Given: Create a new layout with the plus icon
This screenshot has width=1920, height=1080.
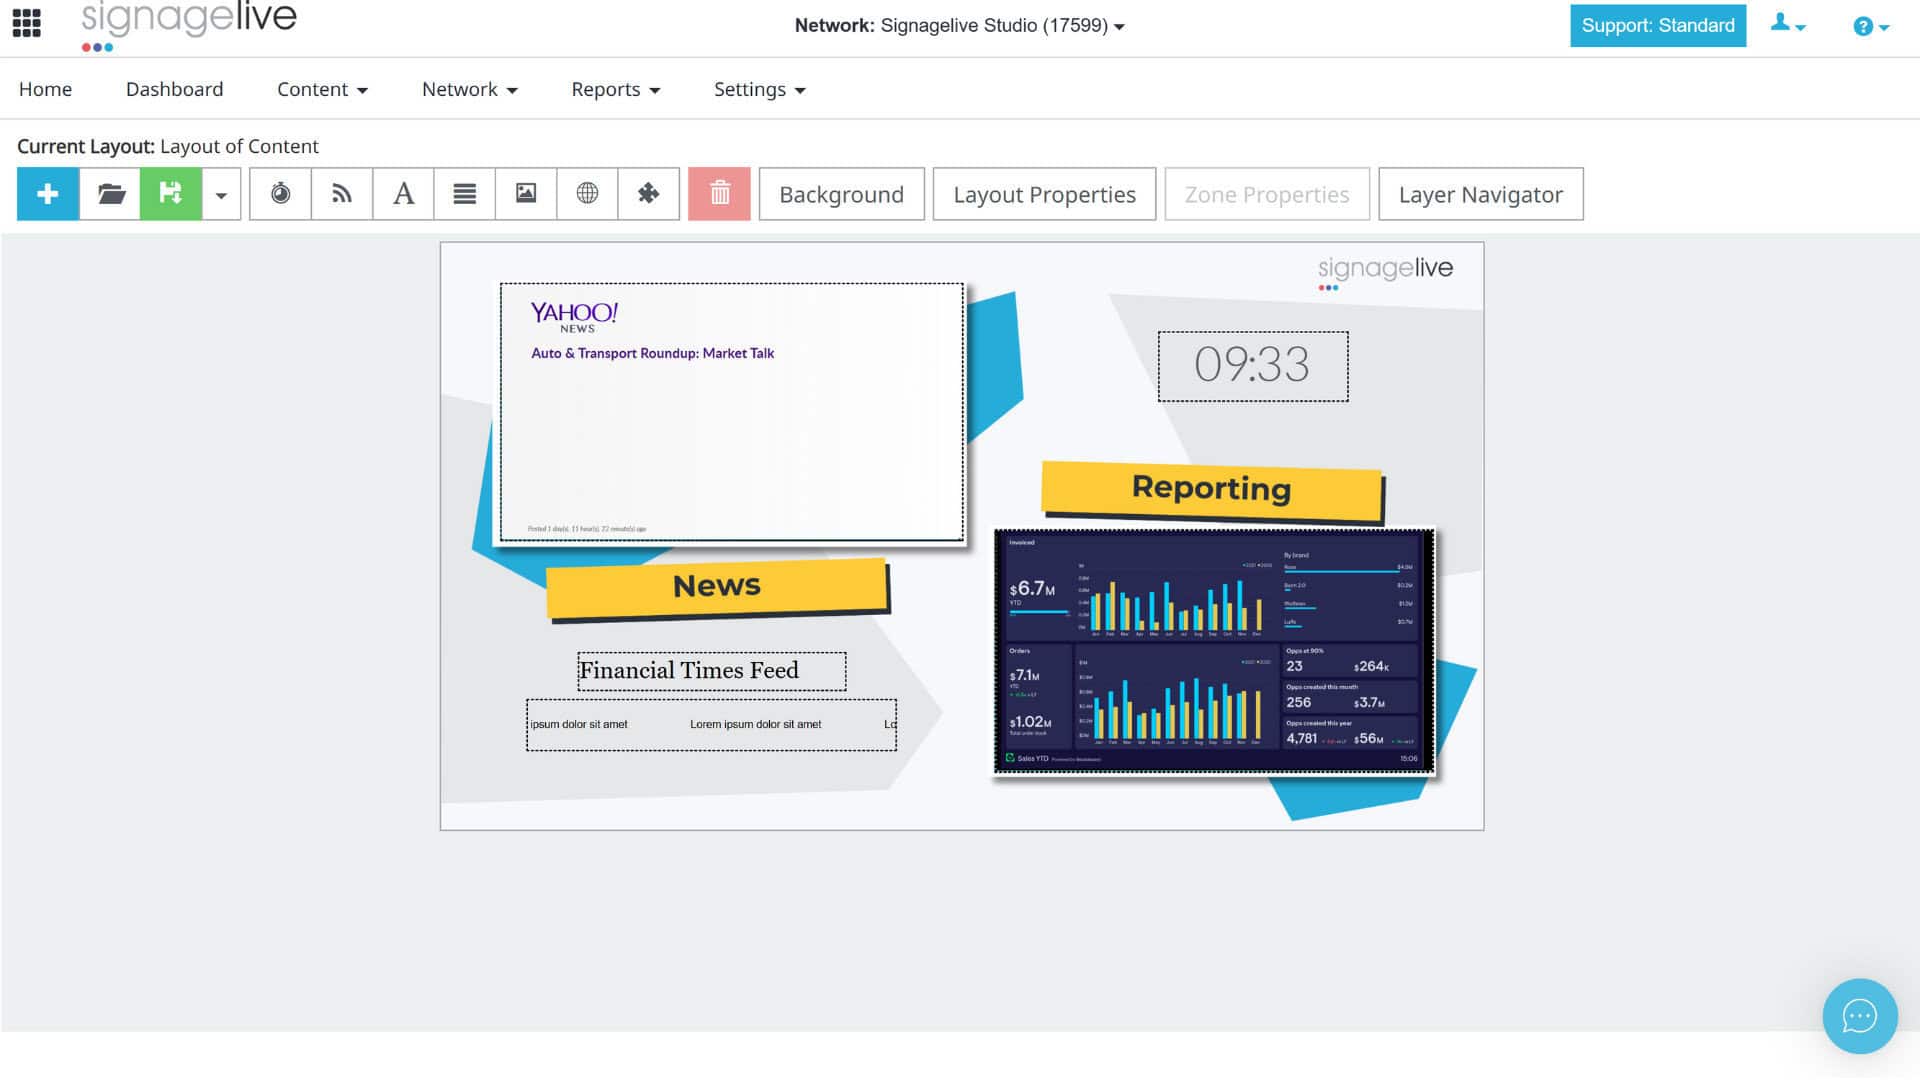Looking at the screenshot, I should [47, 194].
